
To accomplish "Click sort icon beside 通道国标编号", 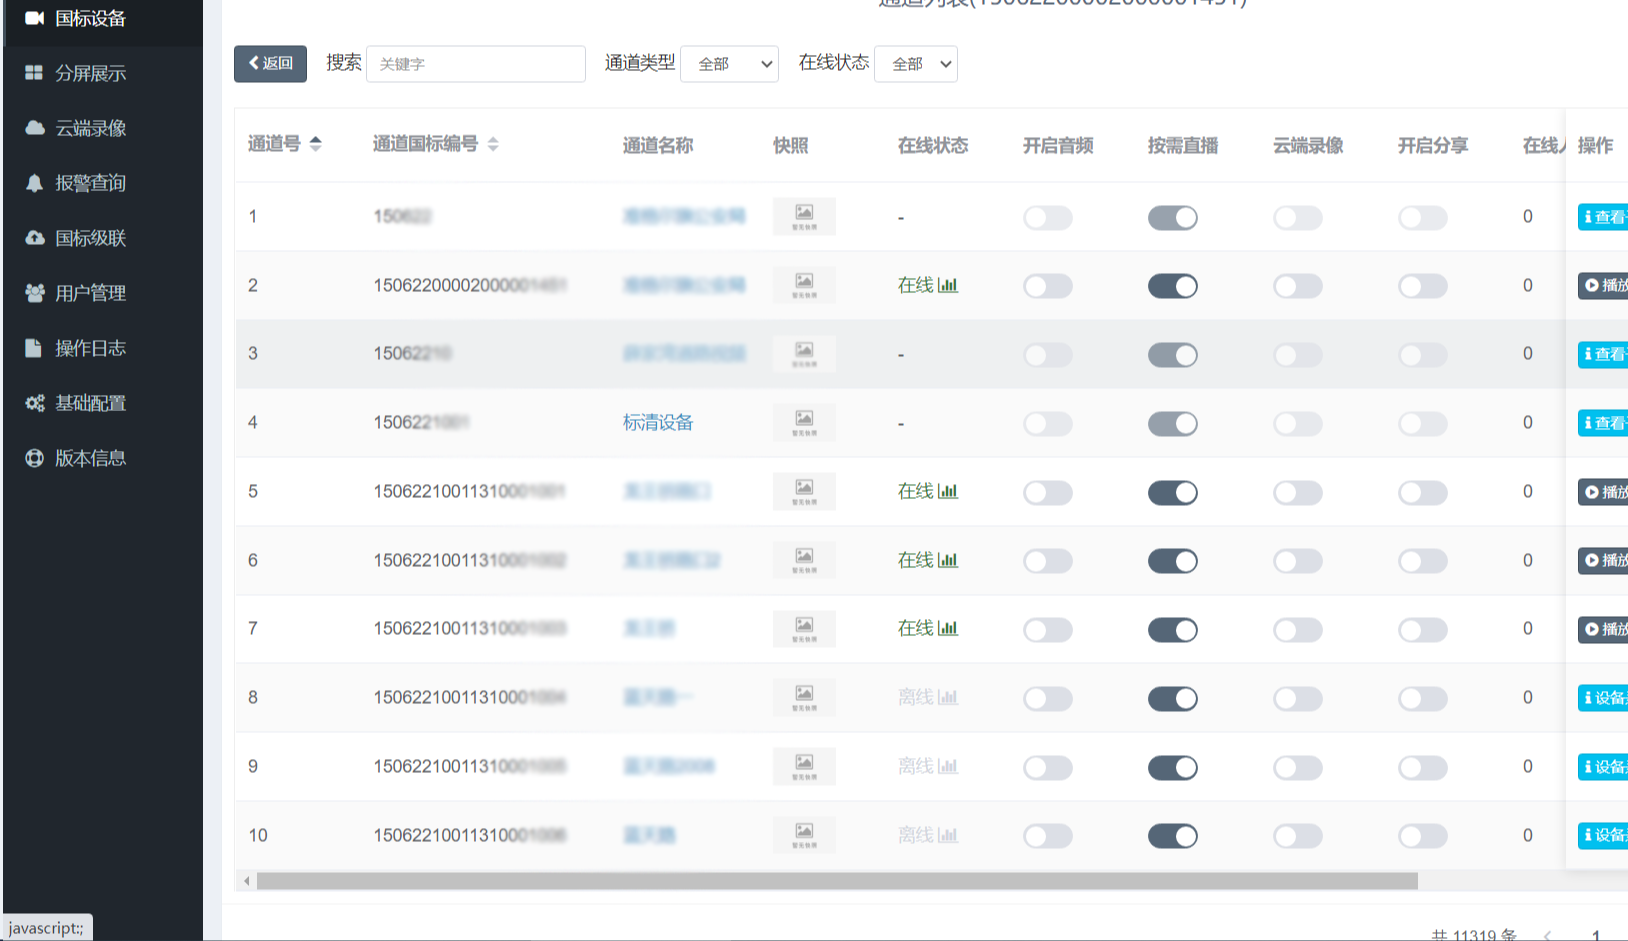I will [493, 145].
